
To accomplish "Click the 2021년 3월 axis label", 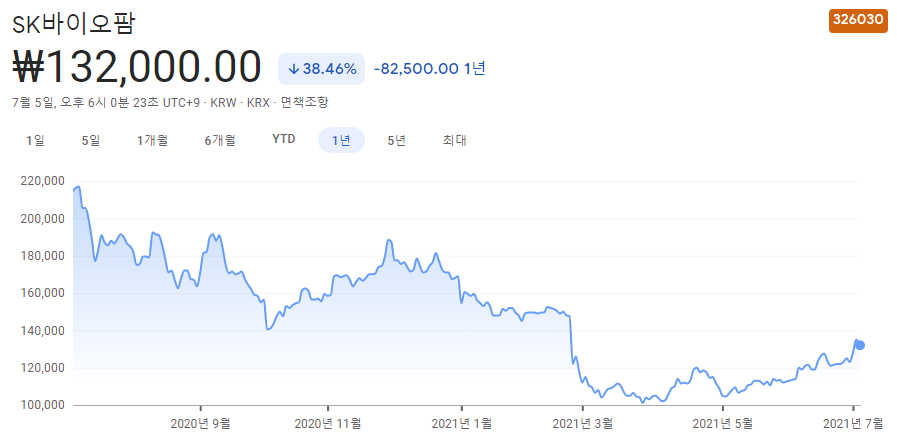I will tap(583, 423).
